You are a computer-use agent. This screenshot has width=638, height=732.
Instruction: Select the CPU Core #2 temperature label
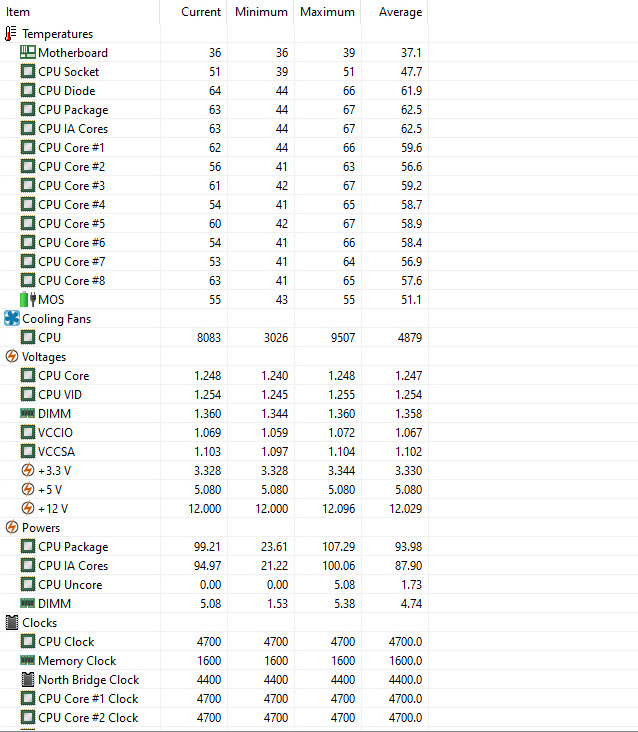coord(72,167)
